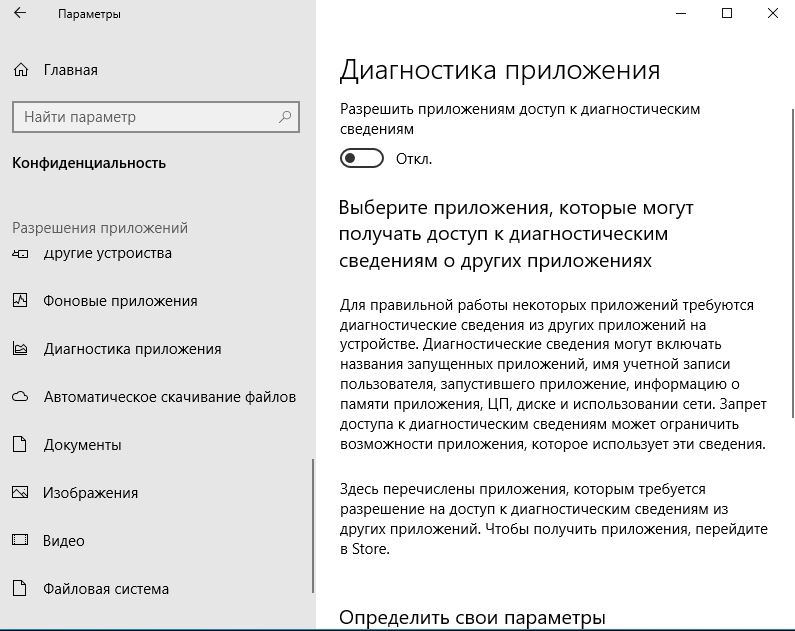Click the Другие устройства icon

point(20,253)
